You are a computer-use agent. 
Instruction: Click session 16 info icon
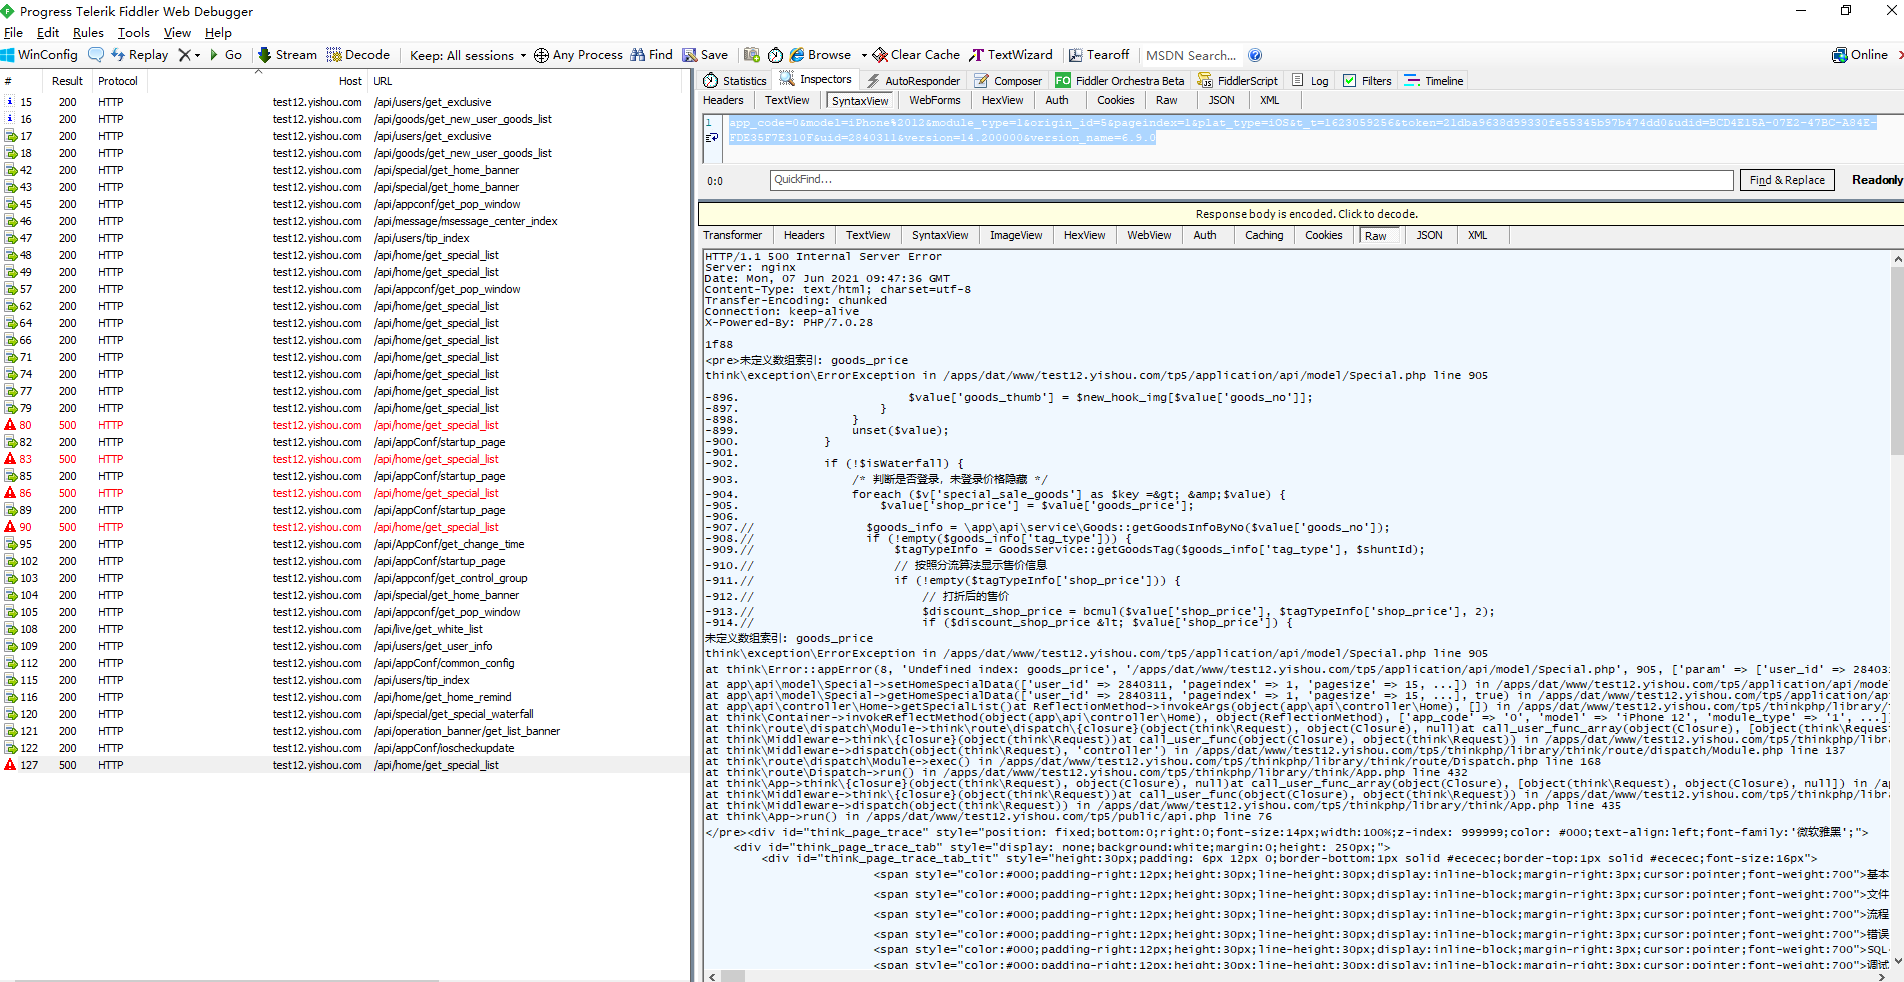coord(10,119)
